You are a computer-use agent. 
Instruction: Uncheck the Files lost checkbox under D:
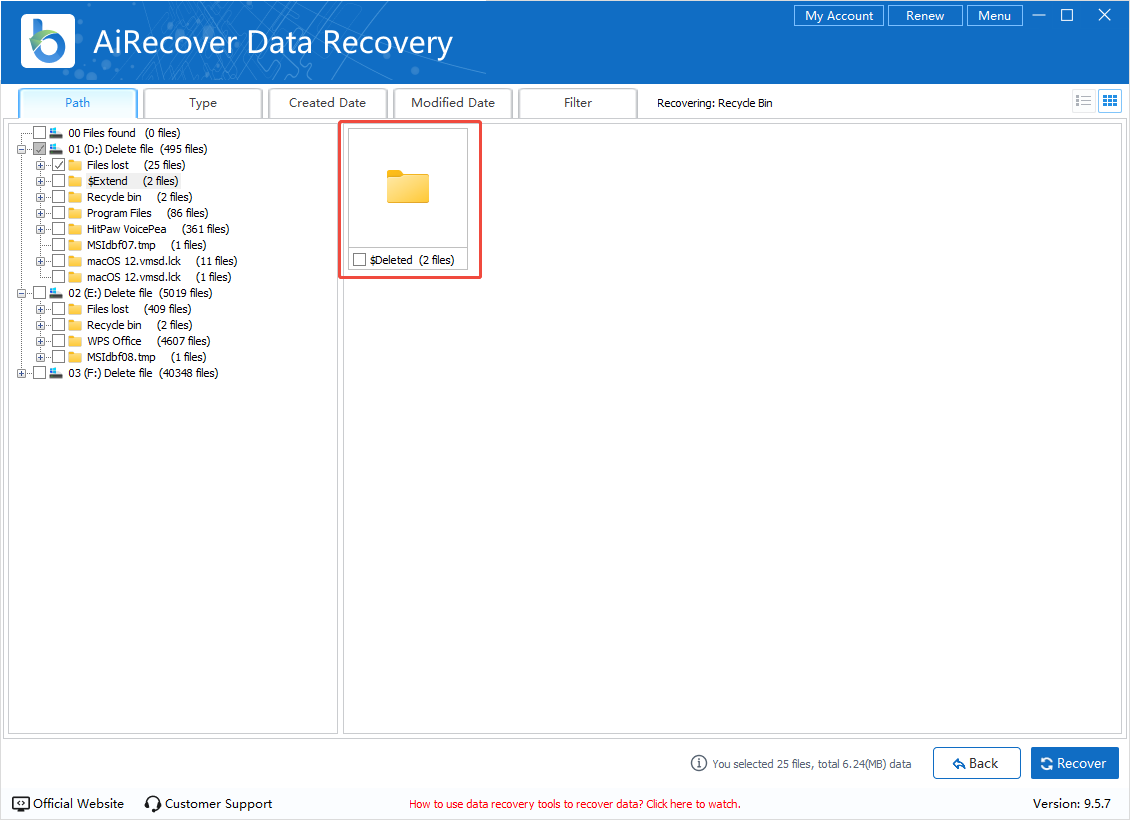59,165
